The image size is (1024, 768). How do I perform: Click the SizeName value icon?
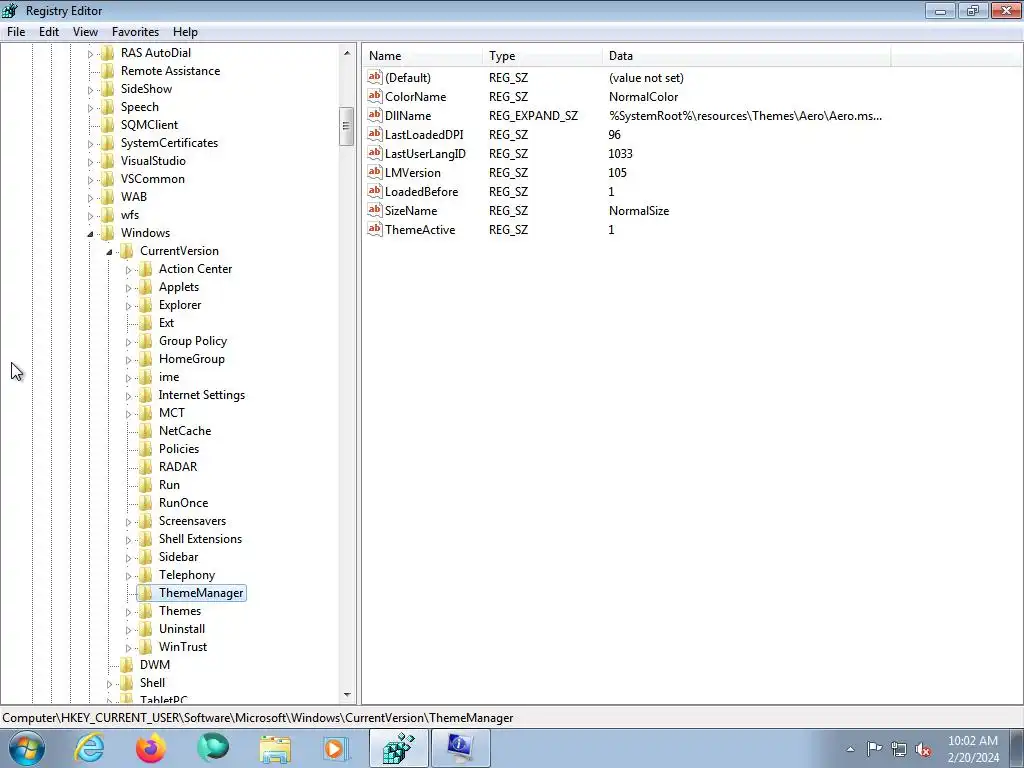[374, 210]
